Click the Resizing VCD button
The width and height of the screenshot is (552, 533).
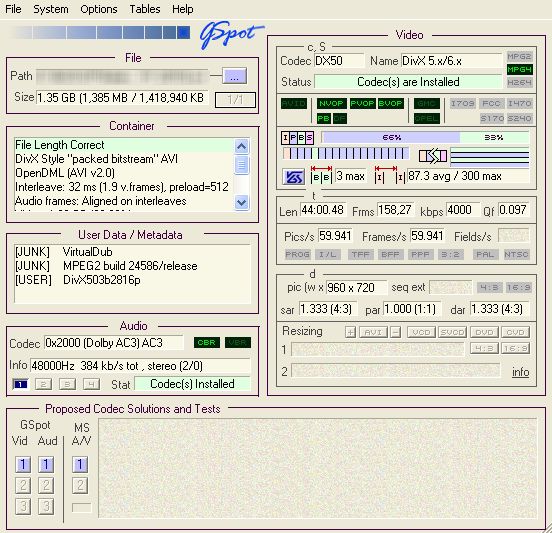click(421, 332)
